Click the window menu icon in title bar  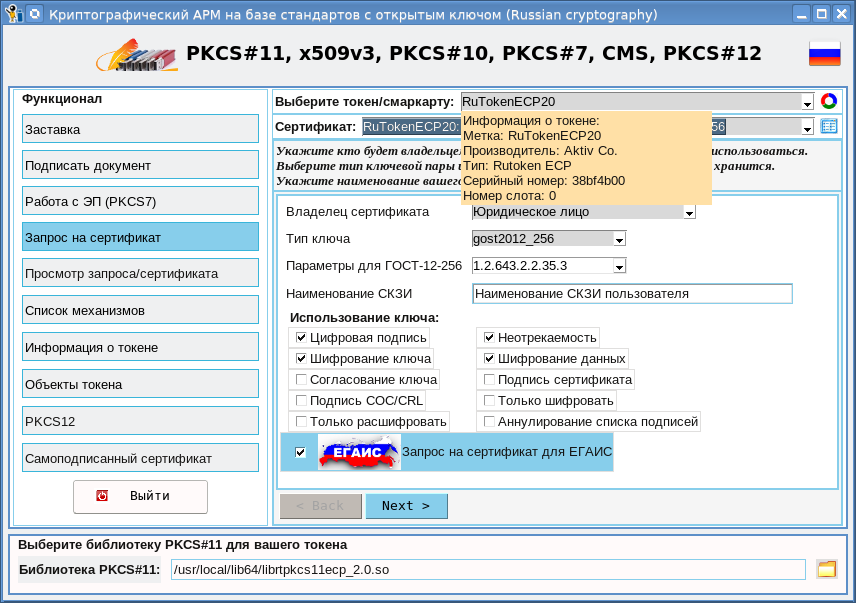point(13,13)
